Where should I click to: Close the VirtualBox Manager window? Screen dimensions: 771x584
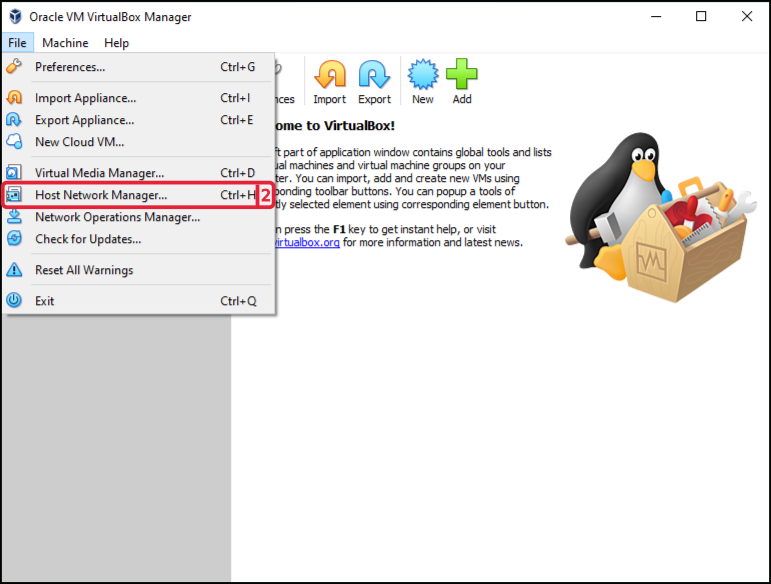pyautogui.click(x=747, y=16)
